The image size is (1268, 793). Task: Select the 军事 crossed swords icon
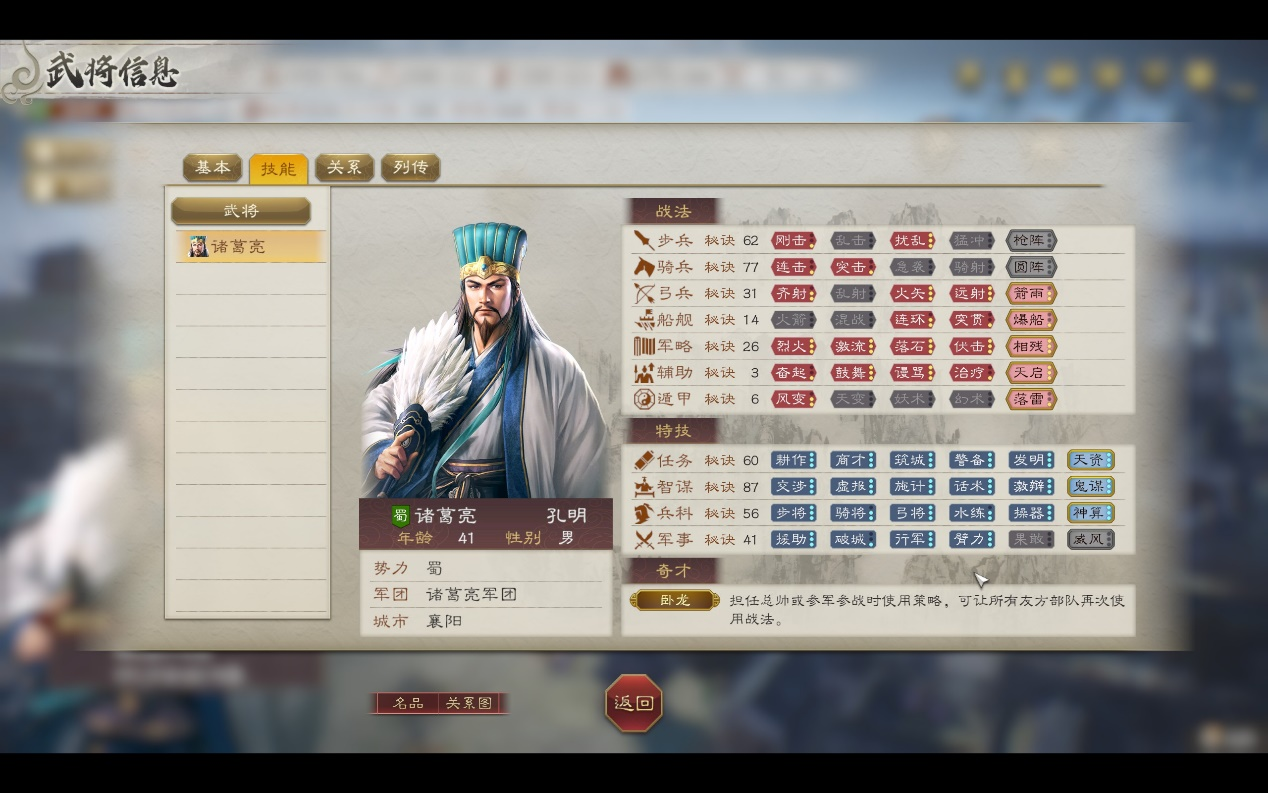[x=643, y=539]
